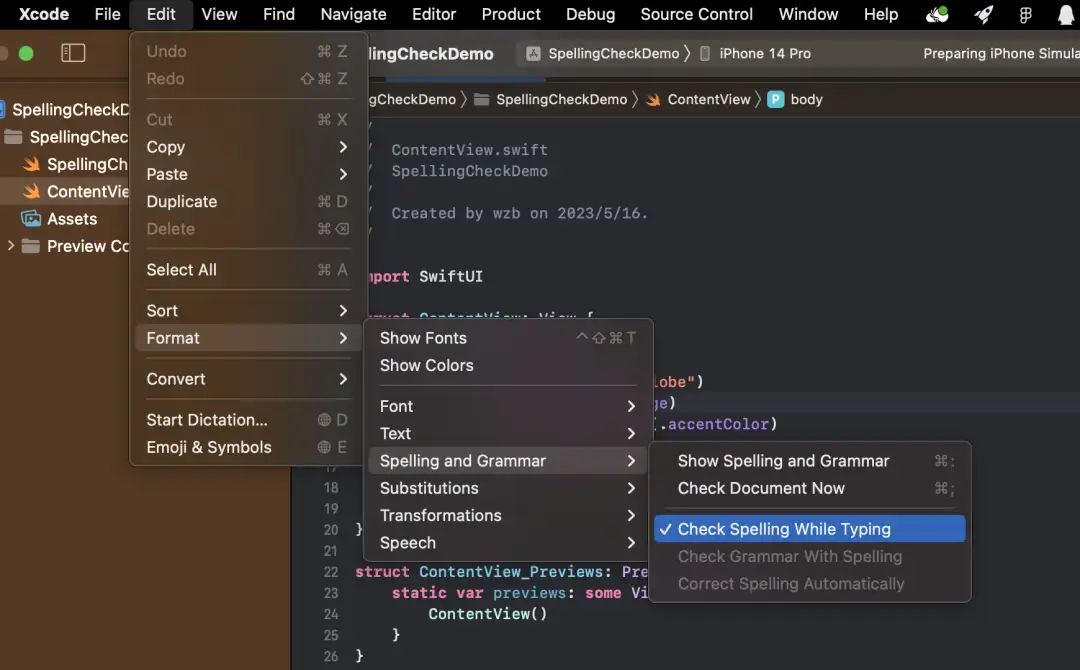Screen dimensions: 1080x670
Task: Open Raycast from the menu bar rocket icon
Action: [983, 14]
